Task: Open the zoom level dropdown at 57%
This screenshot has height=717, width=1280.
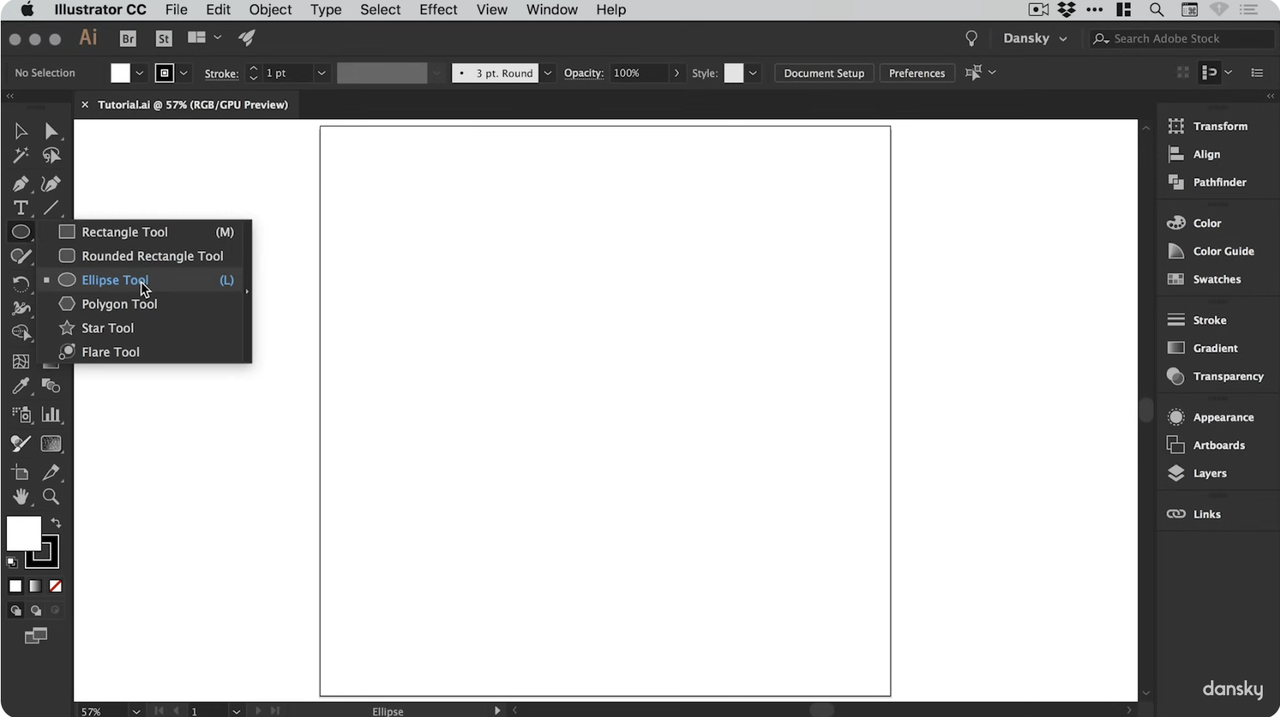Action: tap(136, 711)
